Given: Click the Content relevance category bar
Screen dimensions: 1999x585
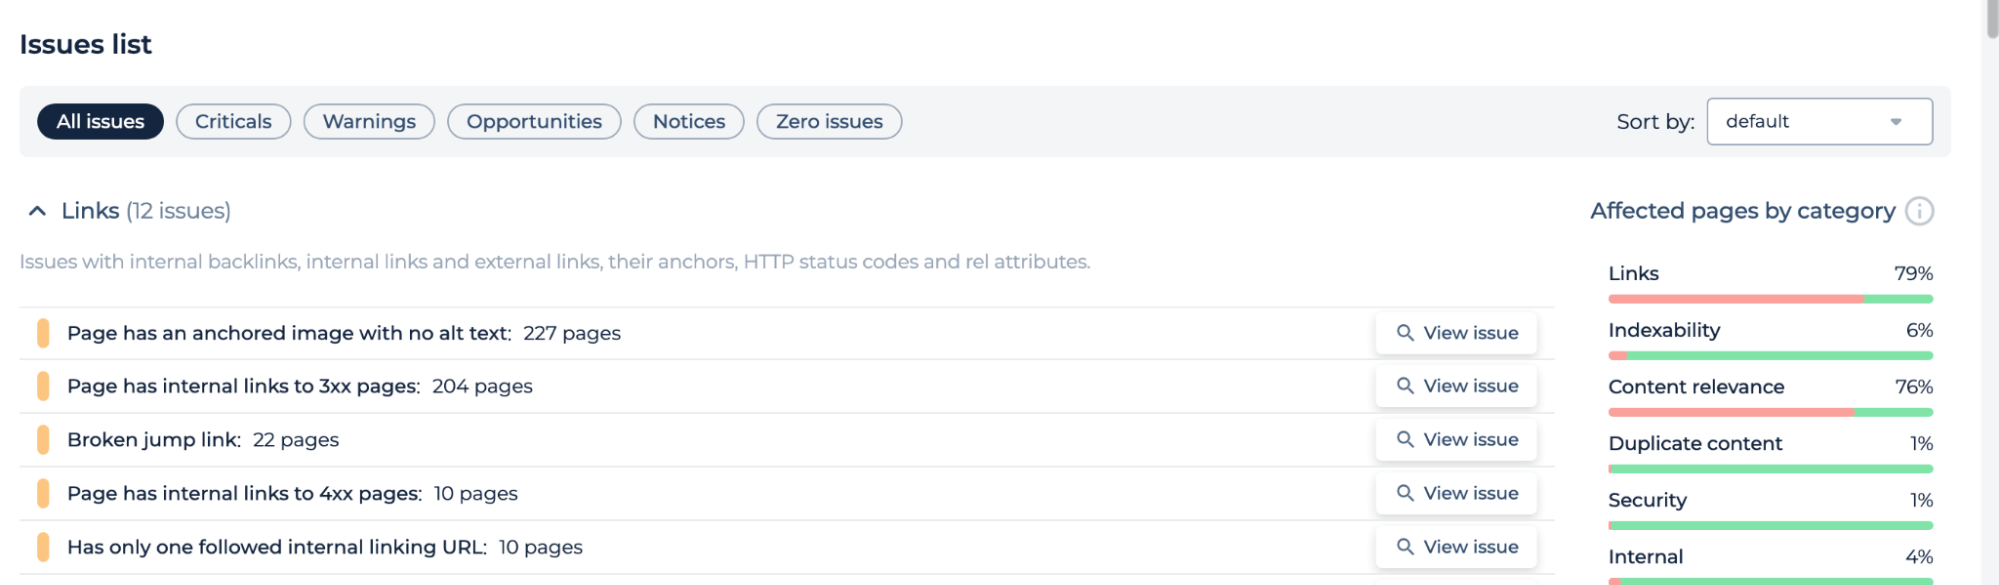Looking at the screenshot, I should (1770, 412).
